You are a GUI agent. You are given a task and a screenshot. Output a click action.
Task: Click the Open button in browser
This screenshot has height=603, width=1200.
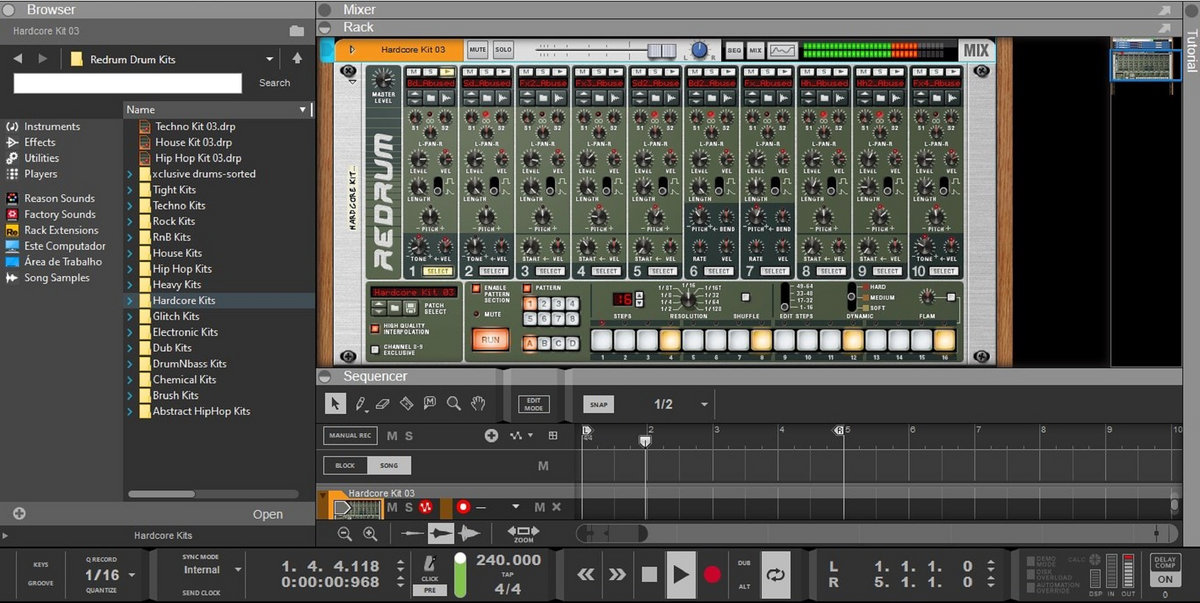click(x=267, y=514)
